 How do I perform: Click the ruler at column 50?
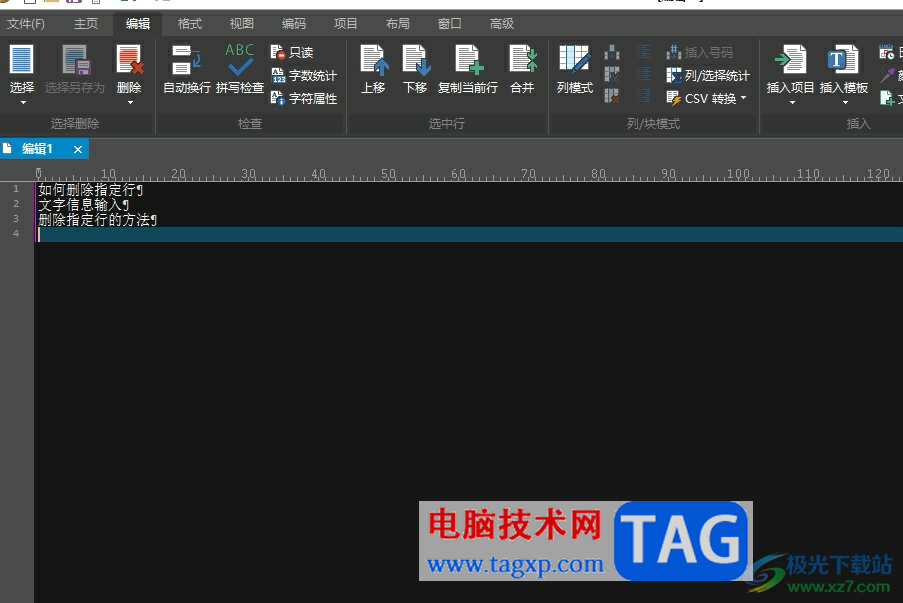click(x=388, y=174)
